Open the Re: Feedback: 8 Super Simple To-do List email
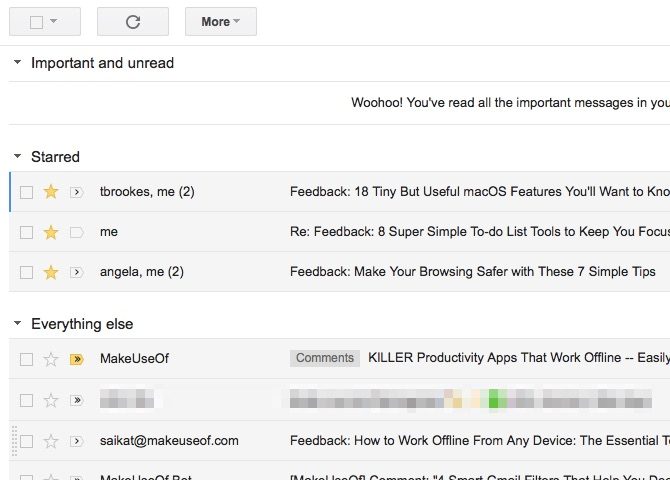 480,232
